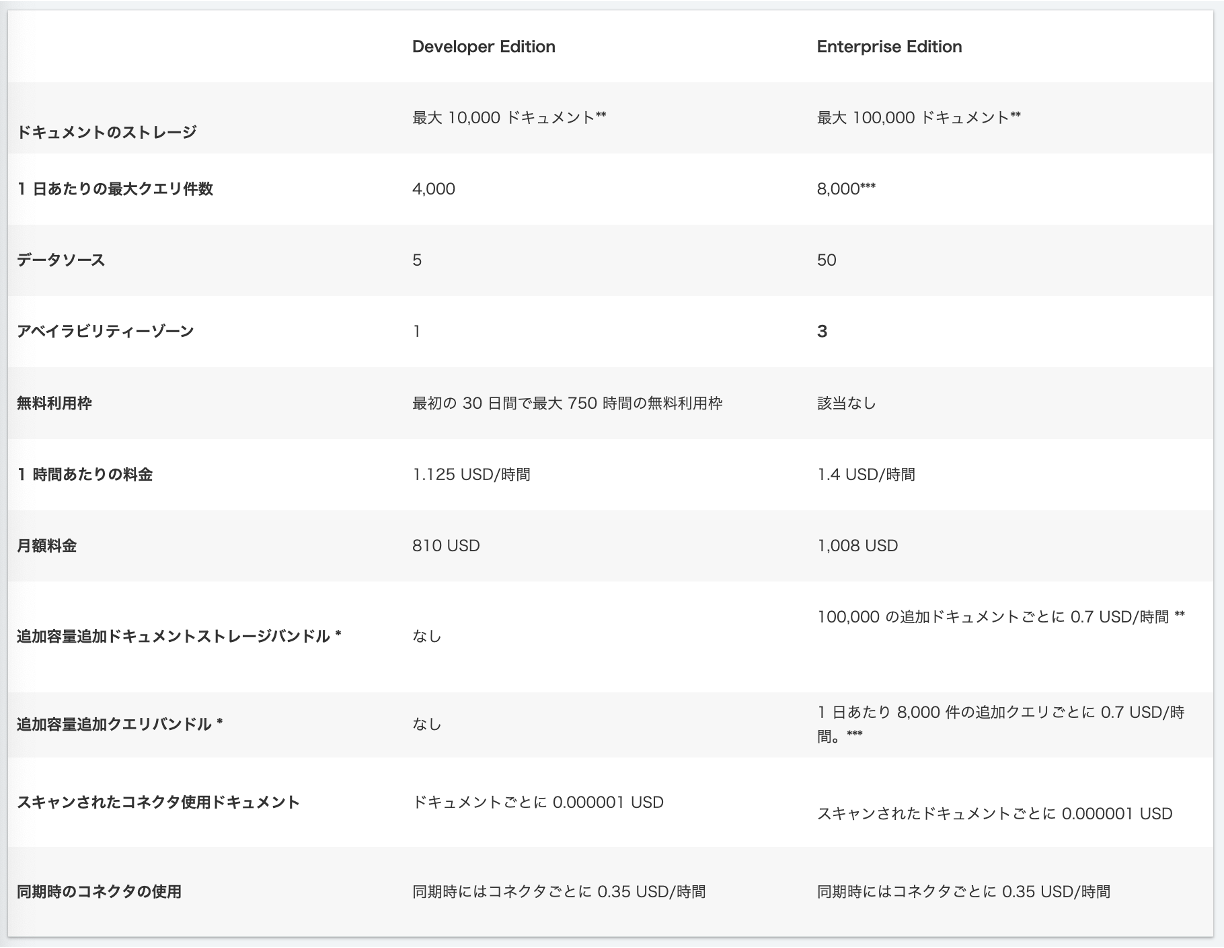The height and width of the screenshot is (948, 1224).
Task: Select the スキャンされたコネクタ使用ドキュメント row label
Action: 158,802
